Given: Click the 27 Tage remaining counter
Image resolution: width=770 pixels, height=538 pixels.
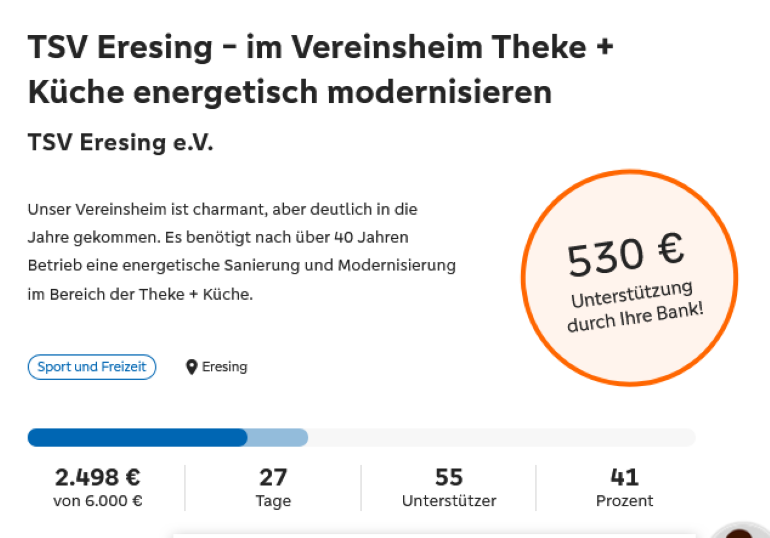Looking at the screenshot, I should (x=273, y=487).
